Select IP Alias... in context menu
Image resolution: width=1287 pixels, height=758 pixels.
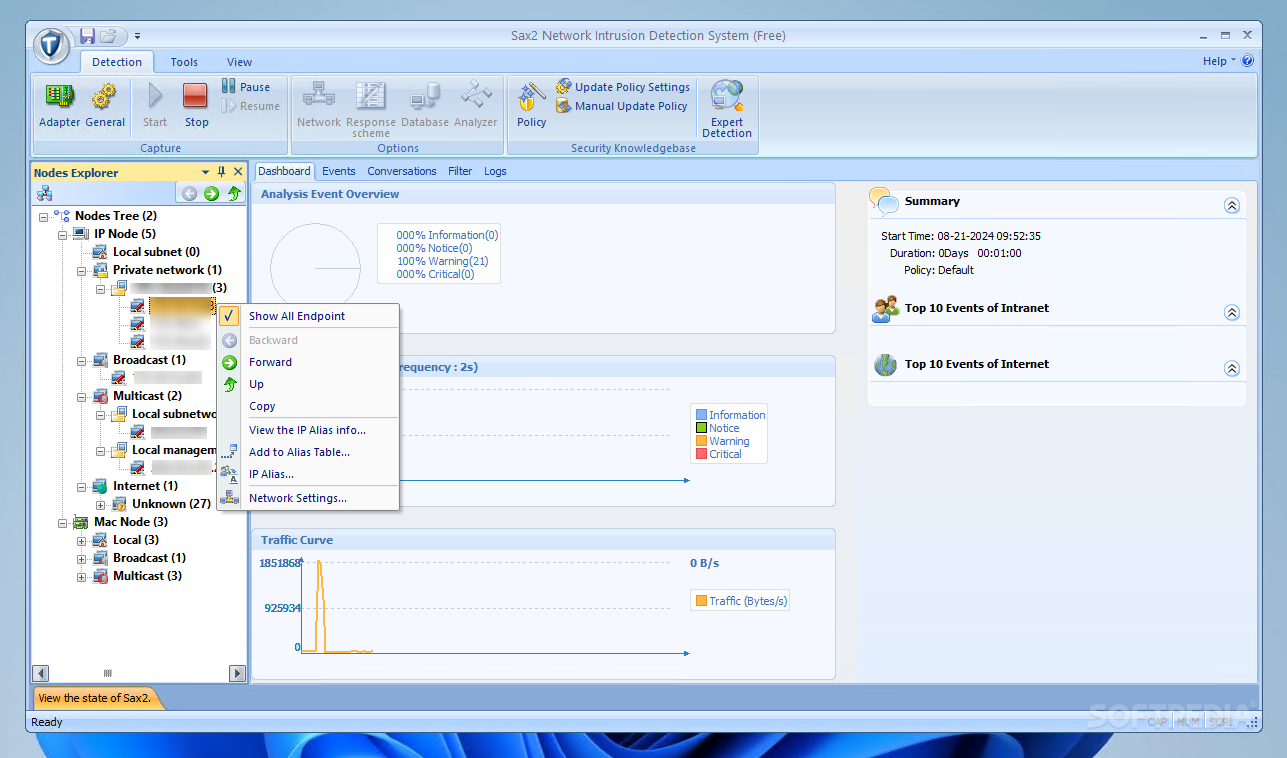tap(308, 474)
